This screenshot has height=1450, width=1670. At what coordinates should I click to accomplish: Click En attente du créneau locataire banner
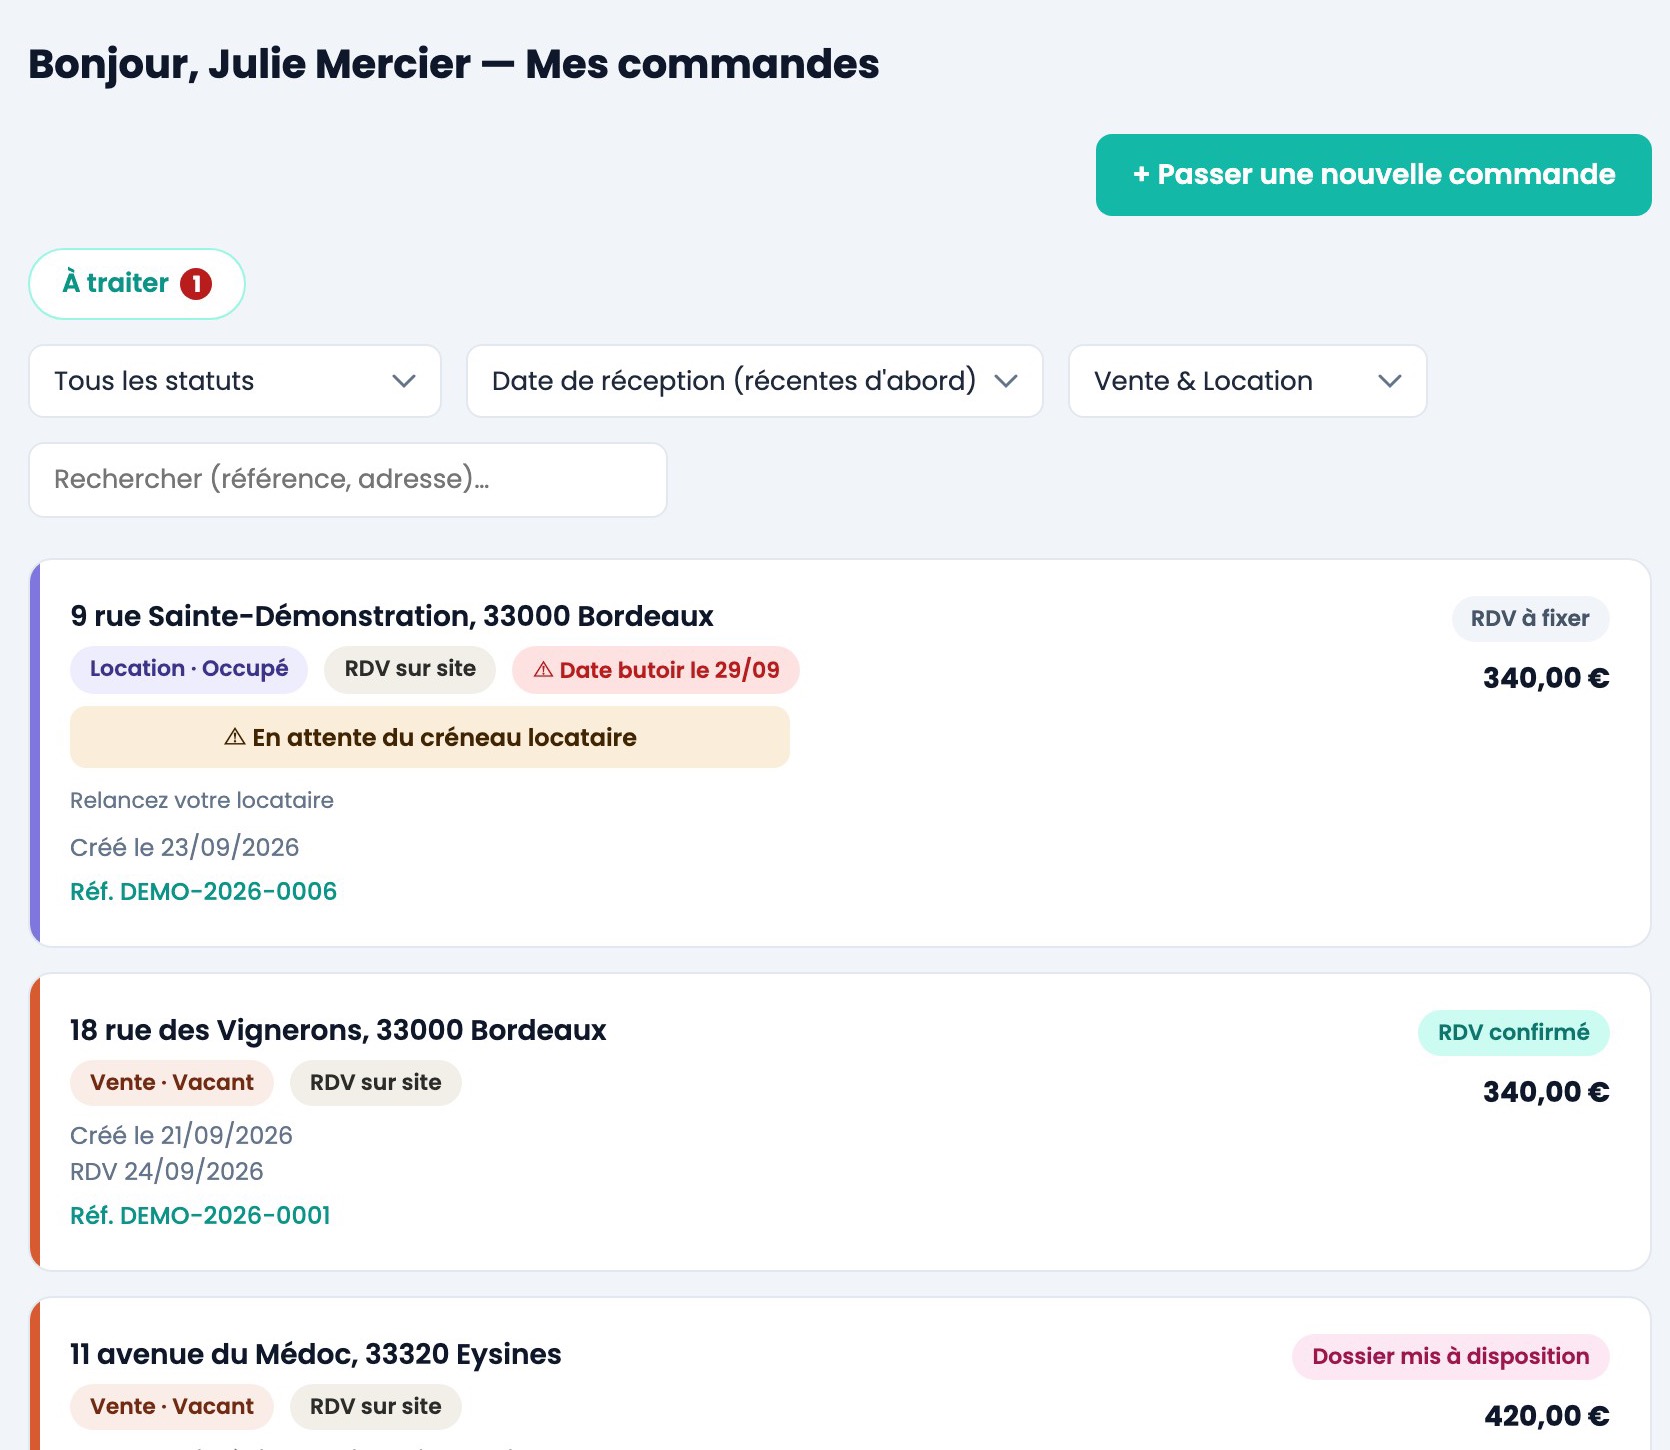(x=430, y=737)
